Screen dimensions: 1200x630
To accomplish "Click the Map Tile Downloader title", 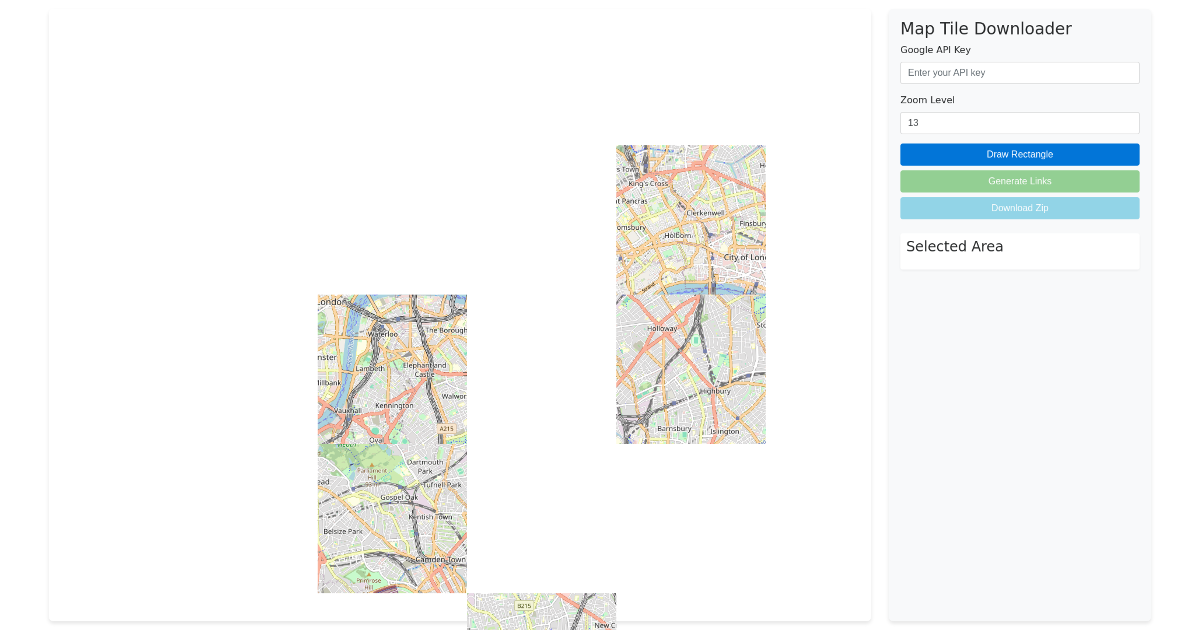I will coord(985,29).
